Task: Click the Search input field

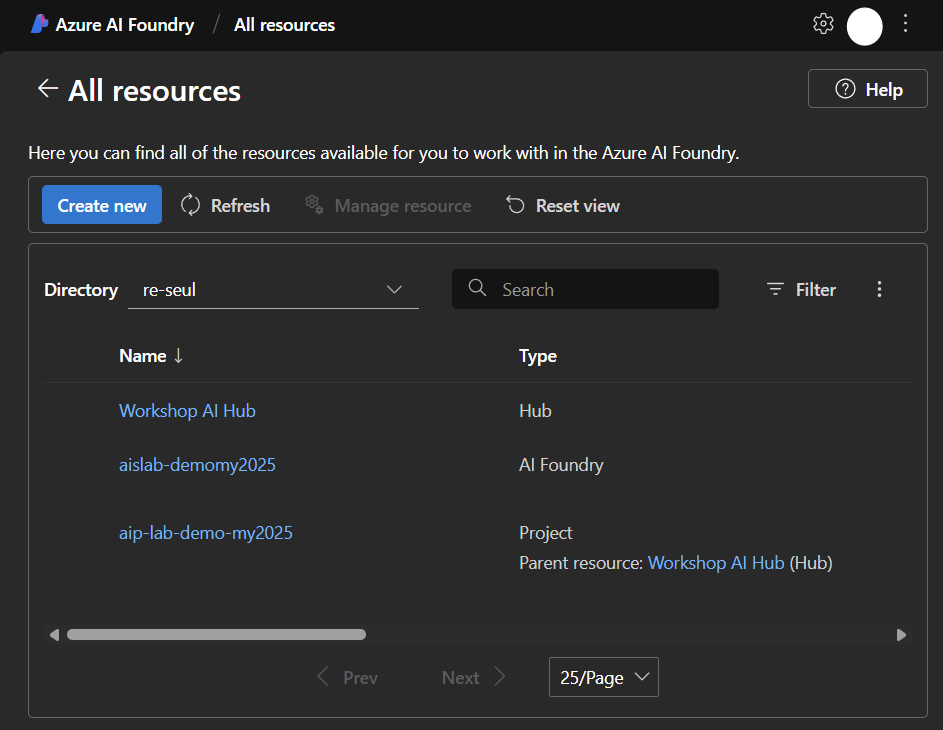Action: (x=585, y=289)
